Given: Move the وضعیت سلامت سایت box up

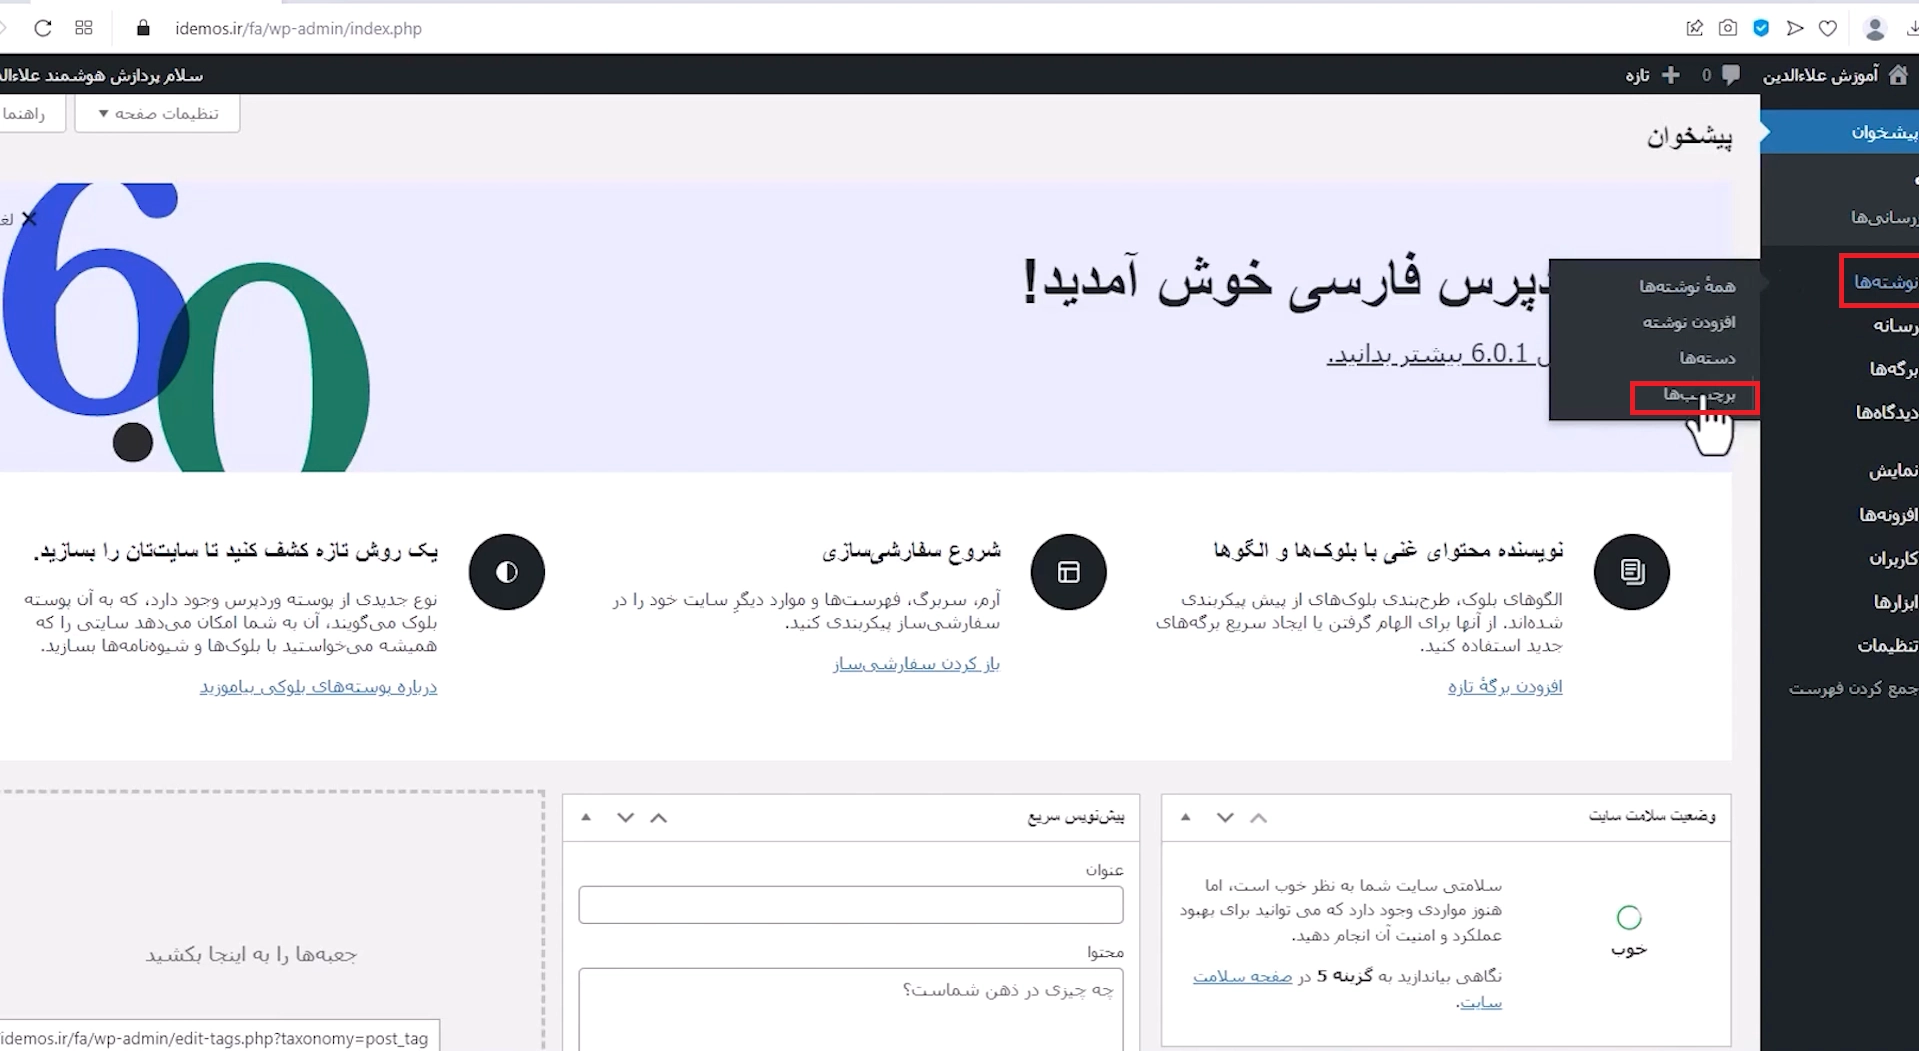Looking at the screenshot, I should coord(1259,818).
